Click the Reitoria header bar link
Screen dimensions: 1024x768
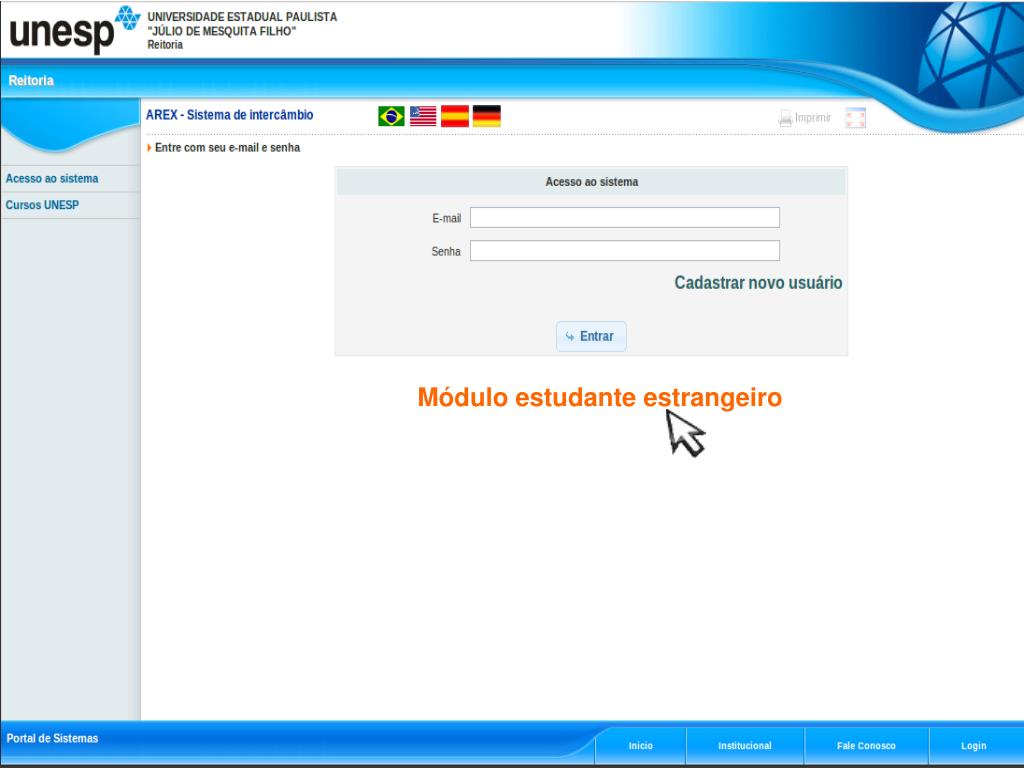click(31, 80)
